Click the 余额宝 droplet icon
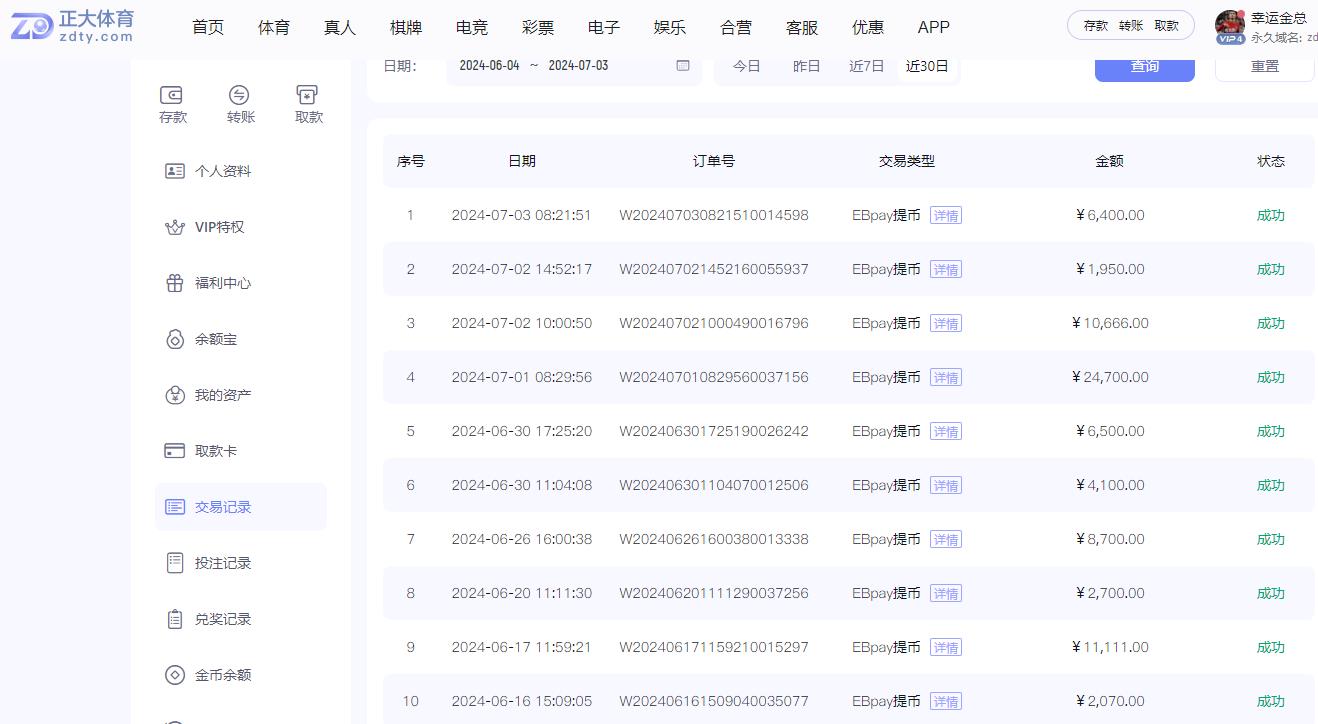Image resolution: width=1318 pixels, height=724 pixels. 174,338
